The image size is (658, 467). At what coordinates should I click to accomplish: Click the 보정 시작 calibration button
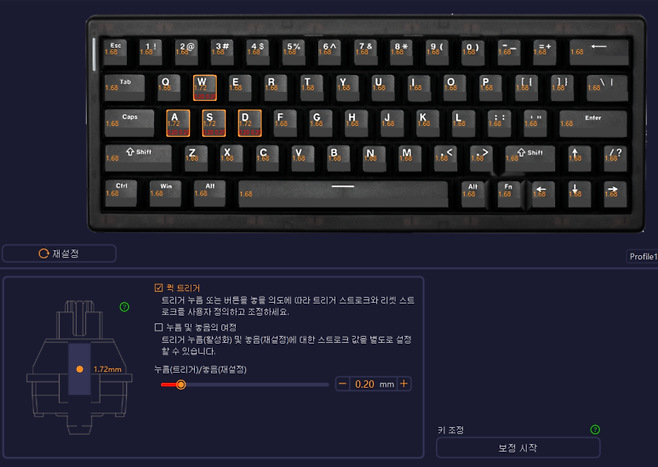[518, 448]
